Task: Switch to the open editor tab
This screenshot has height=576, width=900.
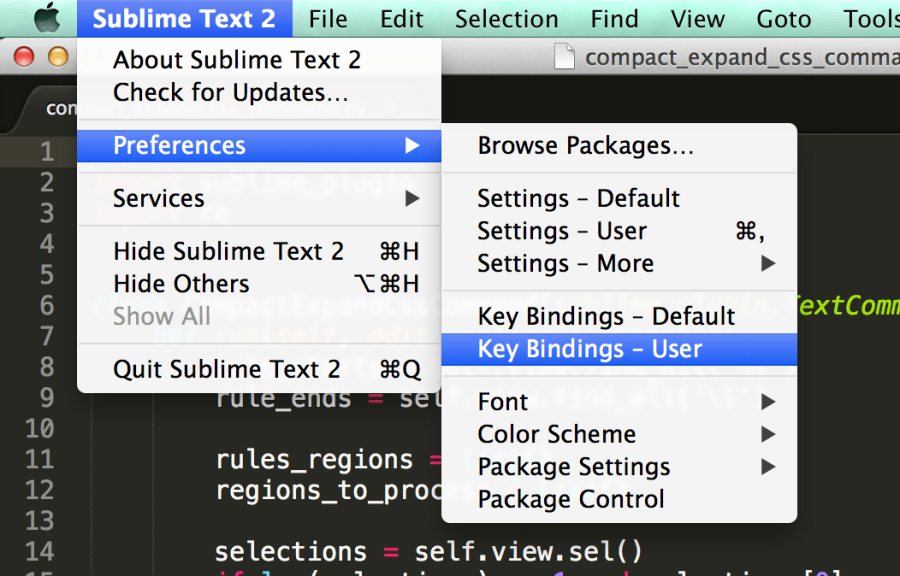Action: tap(57, 108)
